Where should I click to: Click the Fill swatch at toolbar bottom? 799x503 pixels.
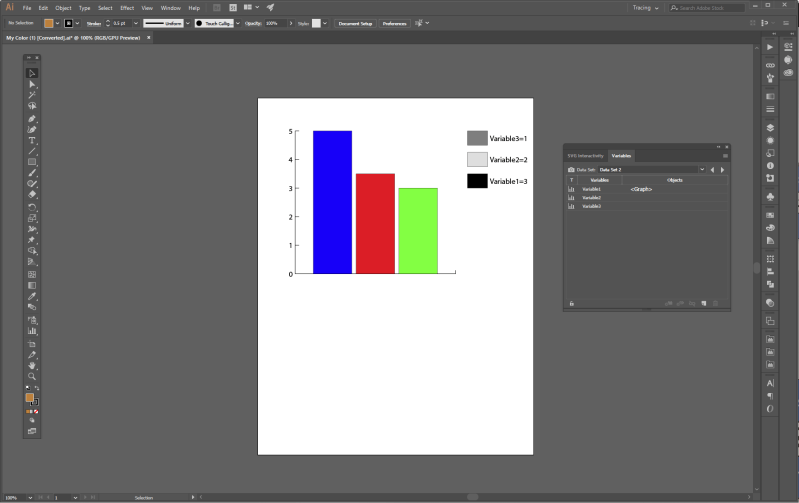coord(30,398)
